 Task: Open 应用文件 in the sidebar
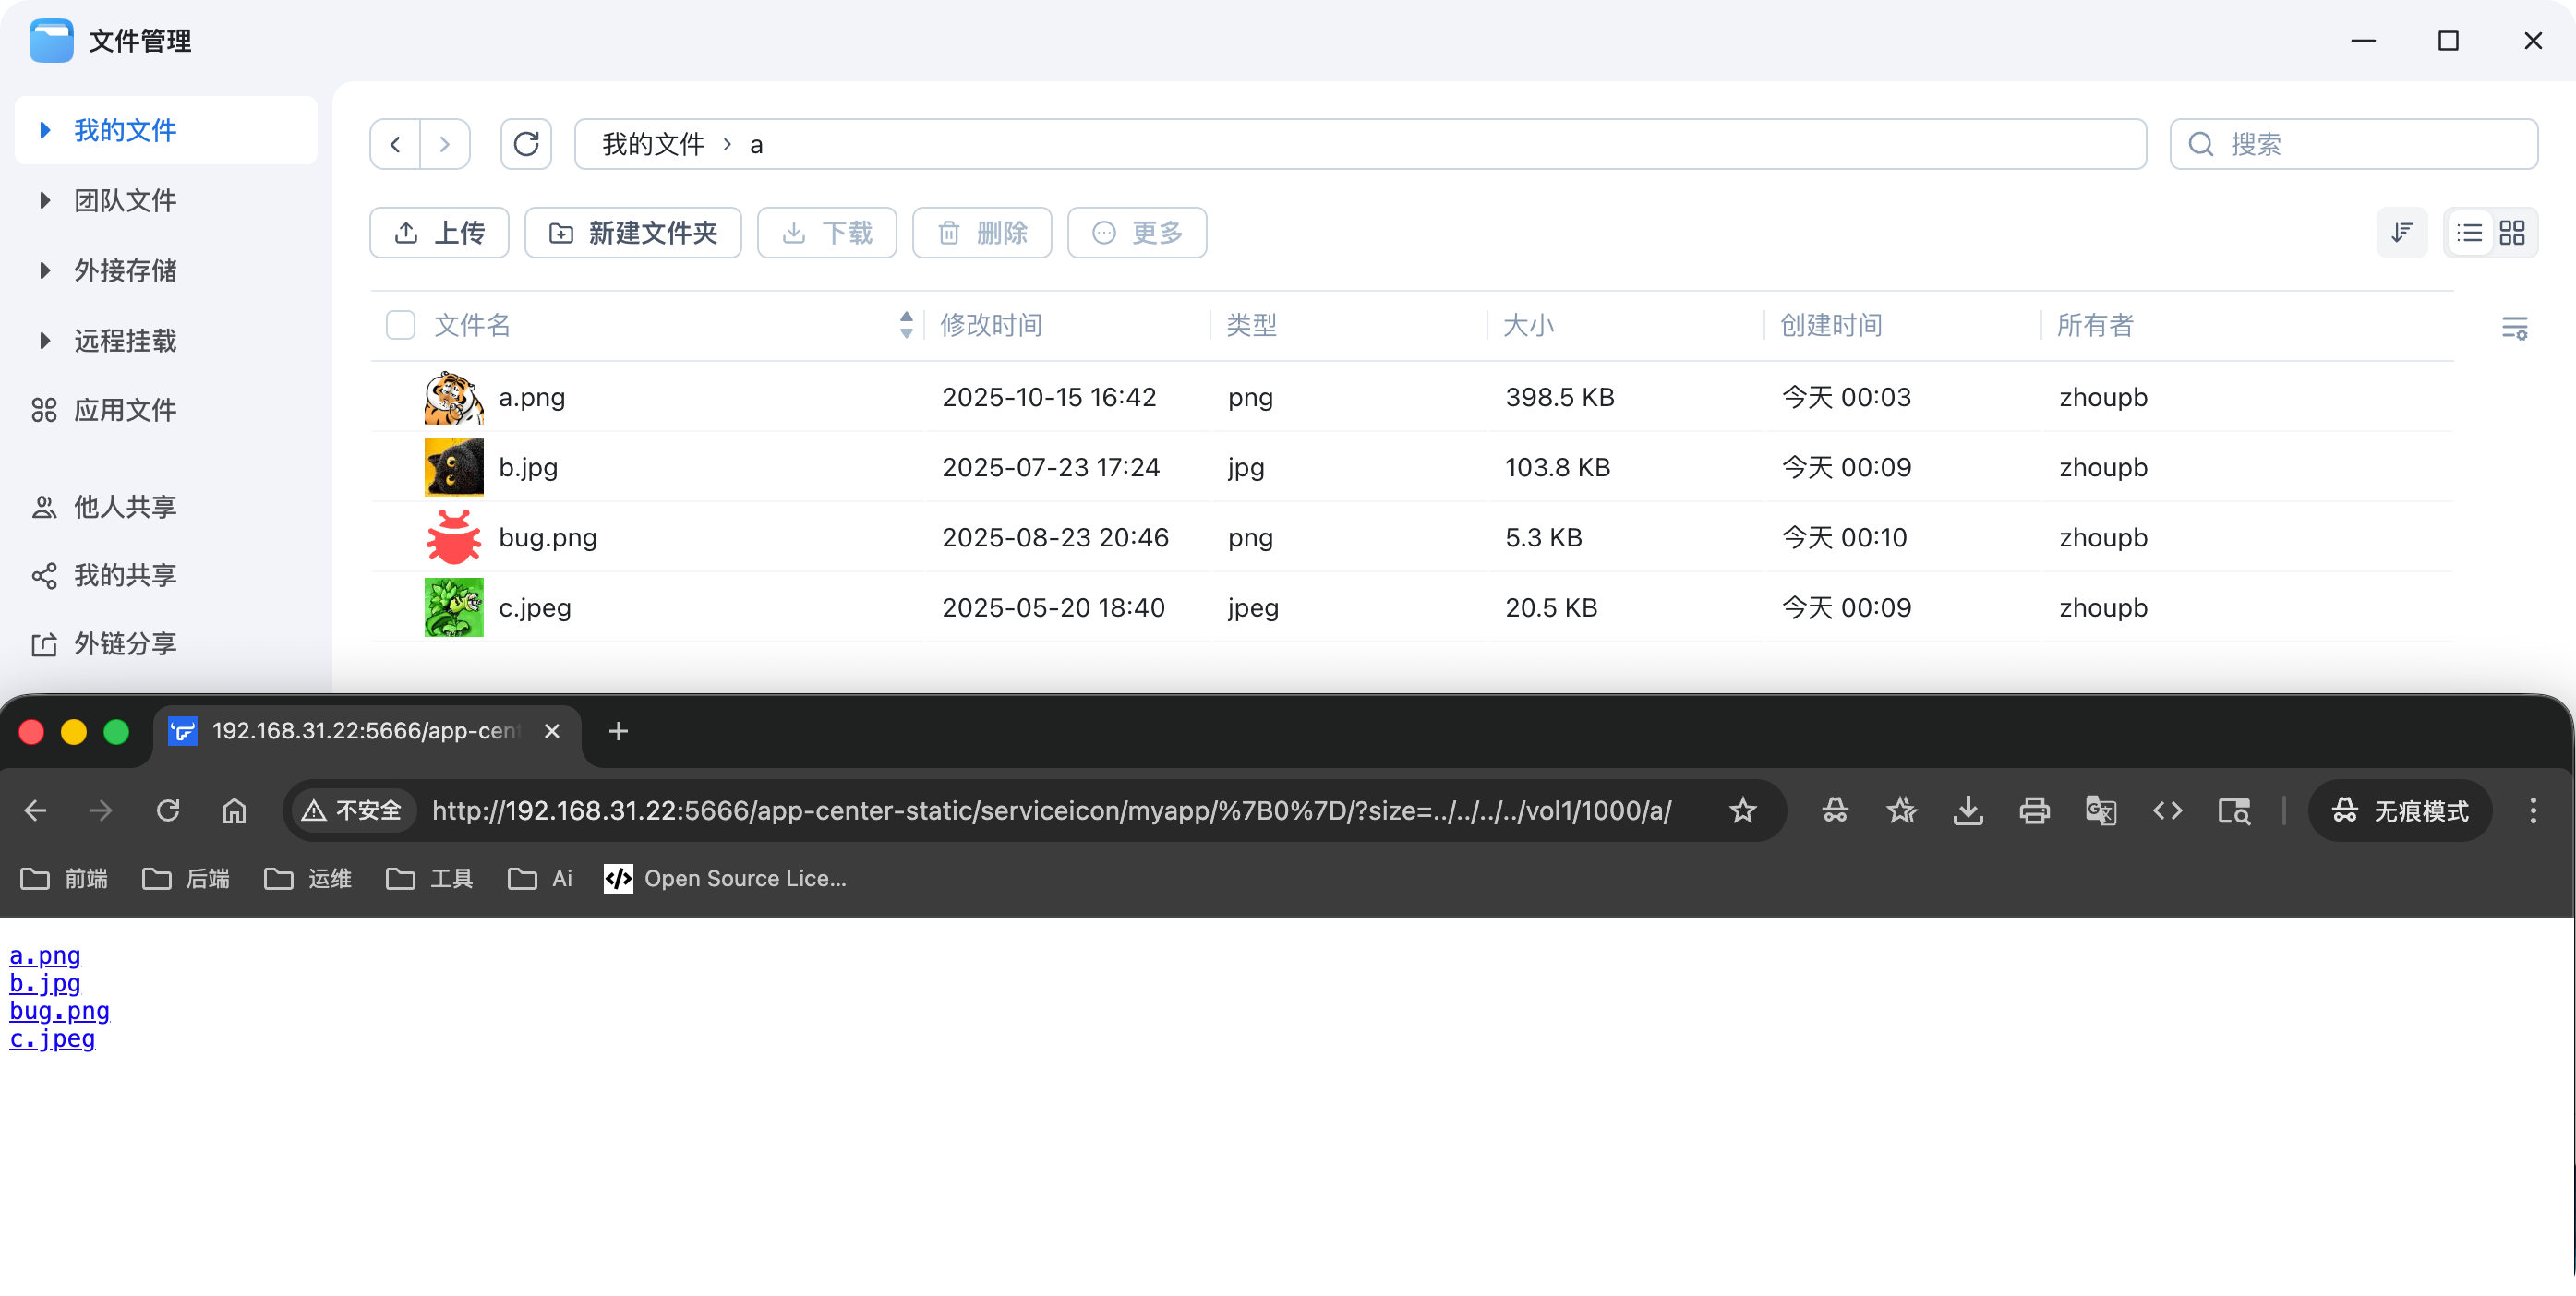124,409
